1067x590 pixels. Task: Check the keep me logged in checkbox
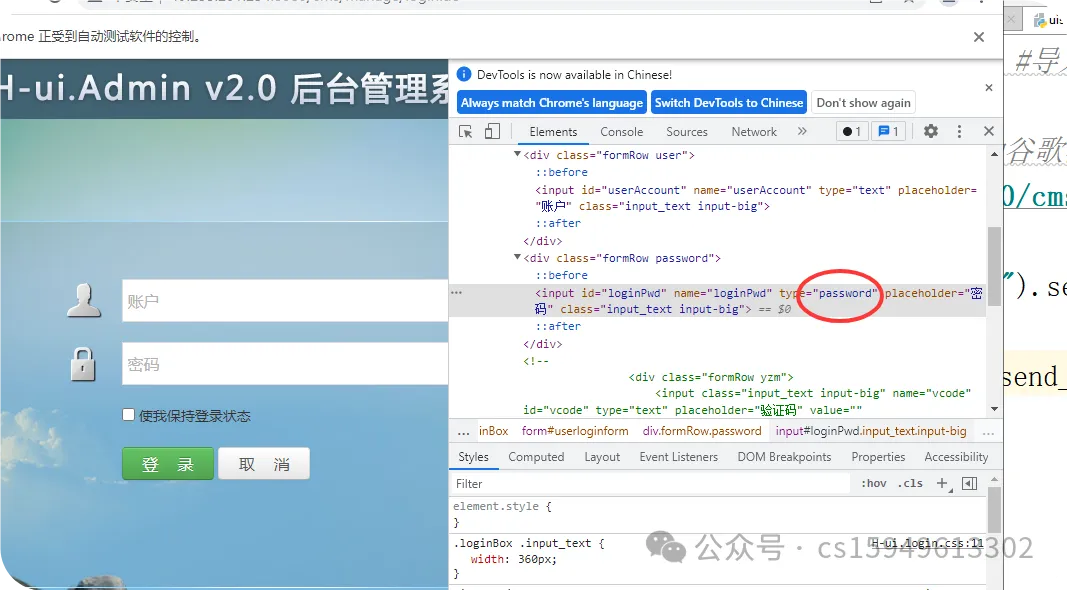tap(129, 414)
